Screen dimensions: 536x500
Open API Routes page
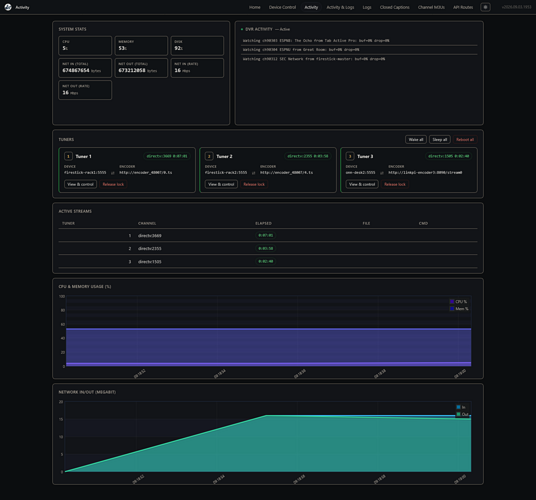click(x=463, y=7)
